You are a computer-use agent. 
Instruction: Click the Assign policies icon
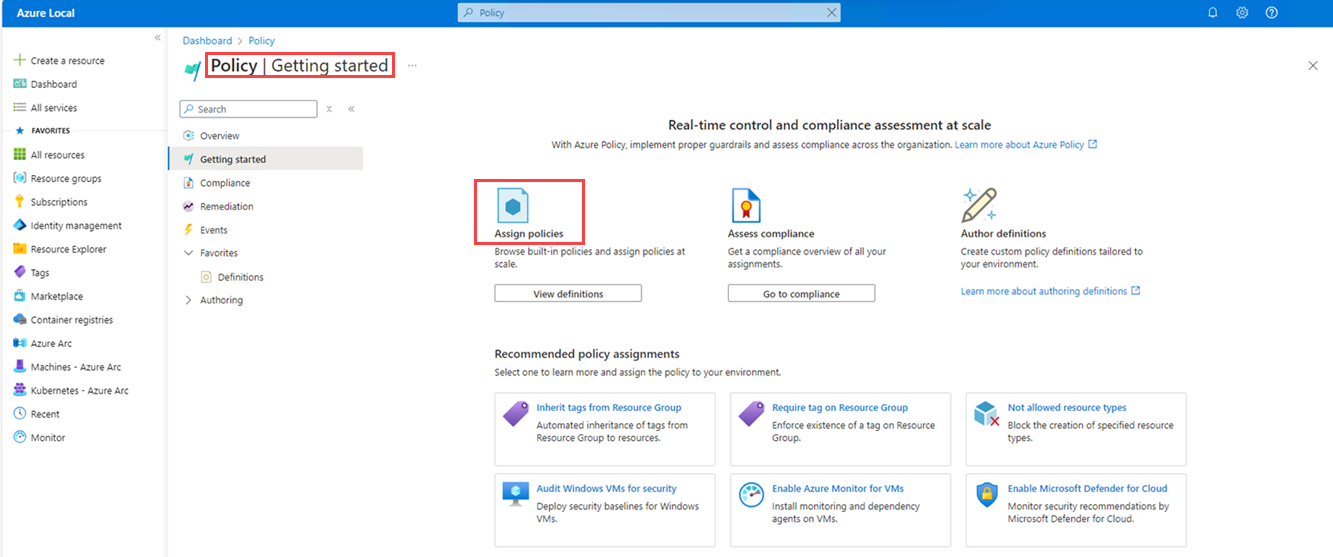tap(512, 205)
